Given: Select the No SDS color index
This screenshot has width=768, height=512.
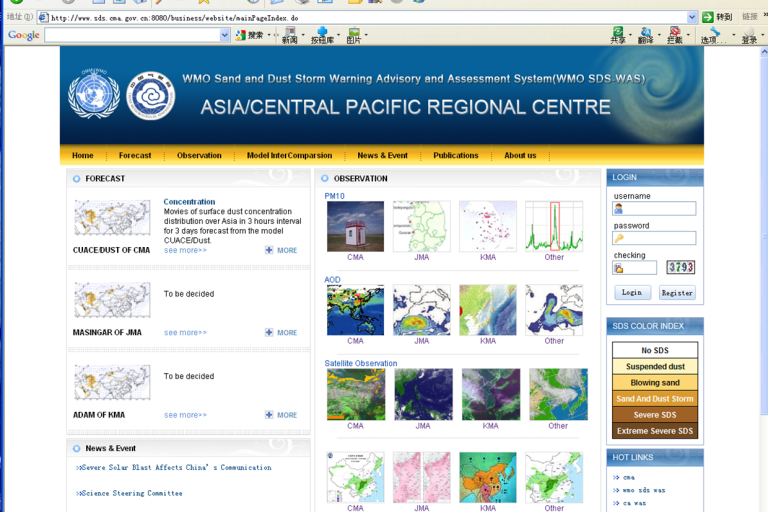Looking at the screenshot, I should [655, 350].
